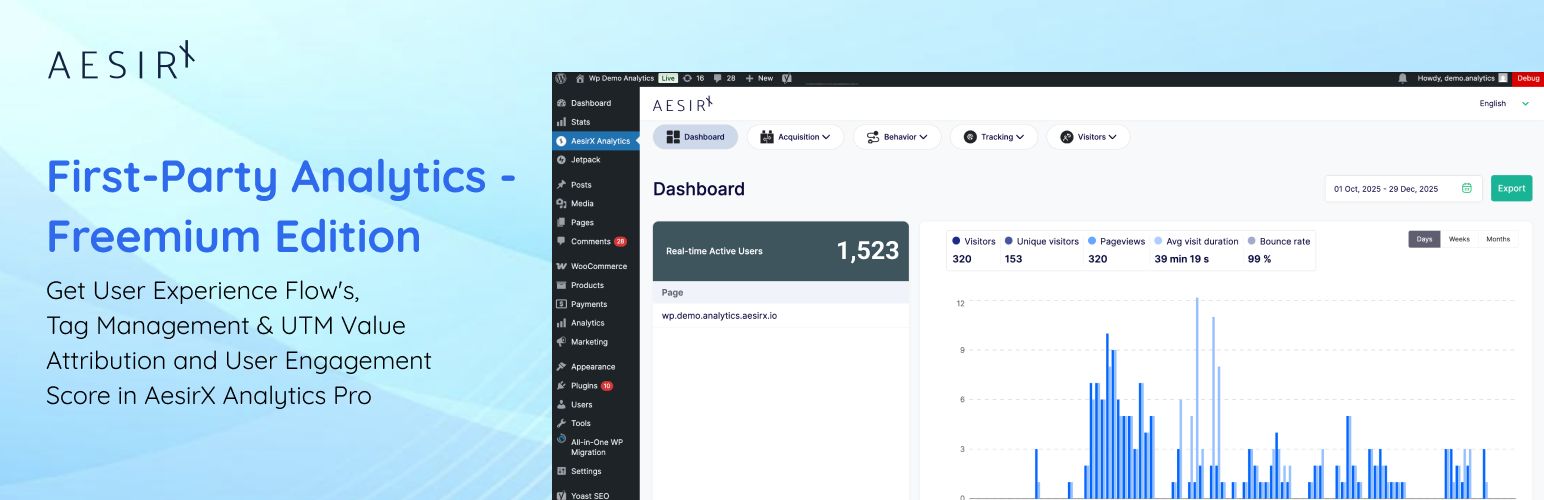Open the comments bubble showing 28 in admin bar
The height and width of the screenshot is (500, 1544).
pyautogui.click(x=725, y=78)
